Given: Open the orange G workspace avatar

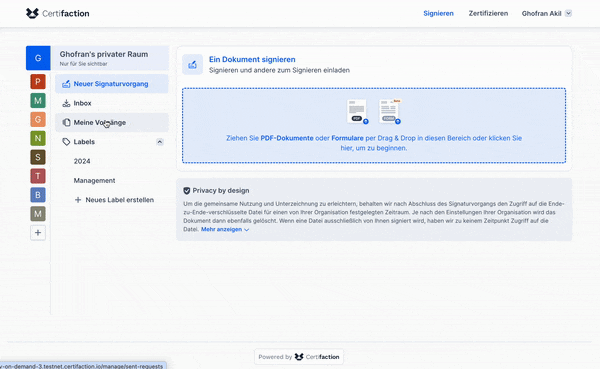Looking at the screenshot, I should coord(38,119).
